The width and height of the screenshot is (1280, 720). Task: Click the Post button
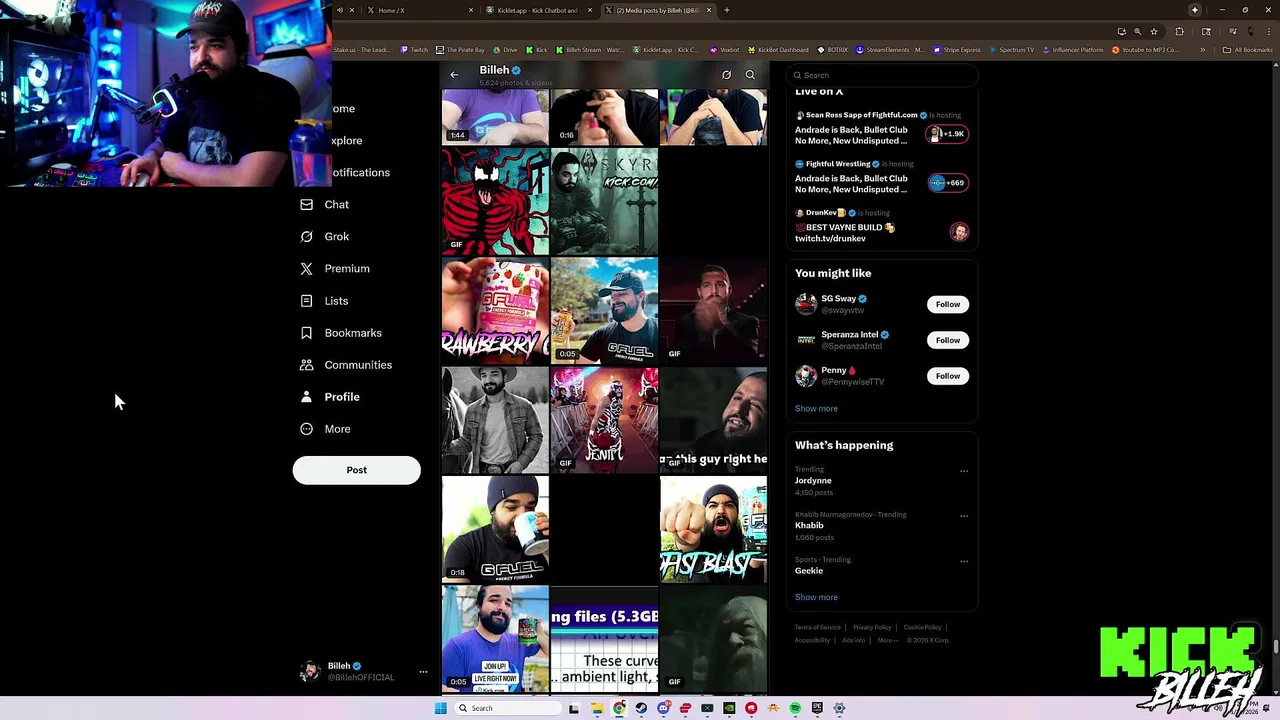[356, 470]
